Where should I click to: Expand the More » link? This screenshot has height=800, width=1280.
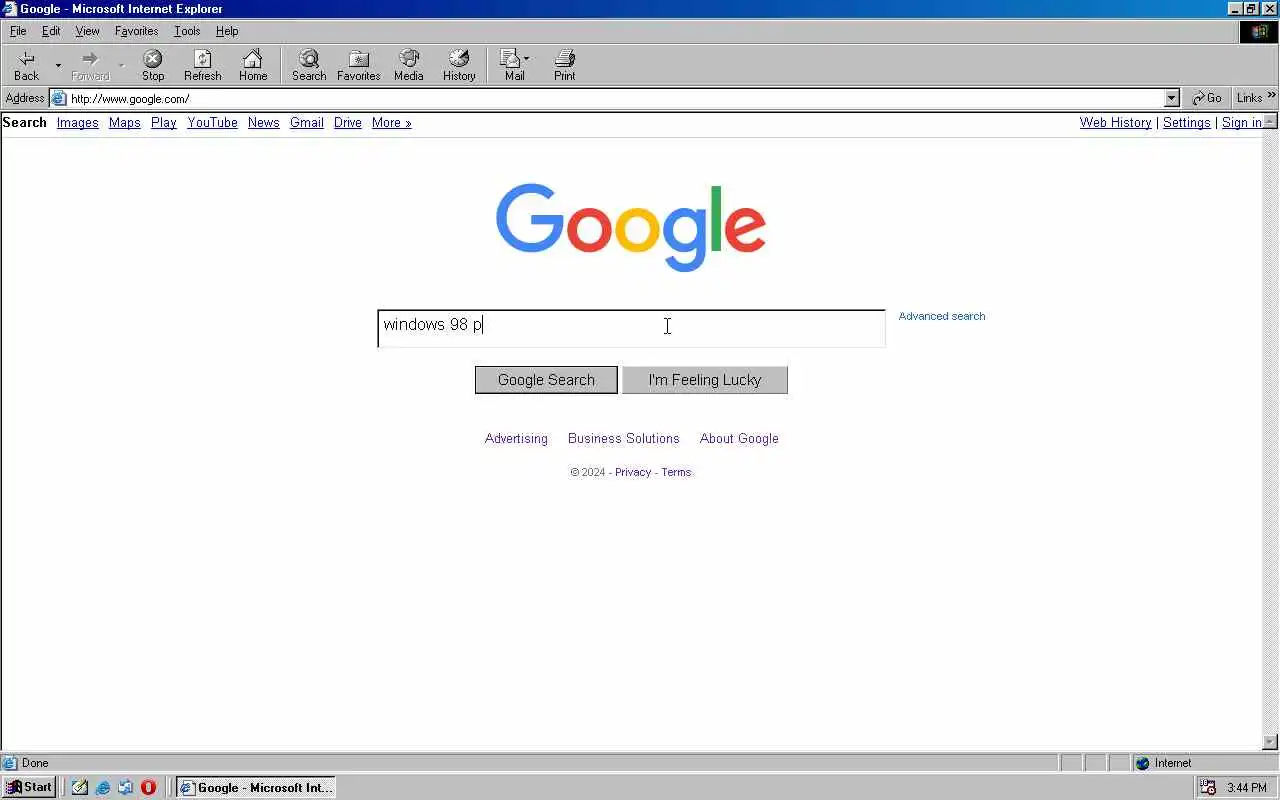click(x=391, y=122)
